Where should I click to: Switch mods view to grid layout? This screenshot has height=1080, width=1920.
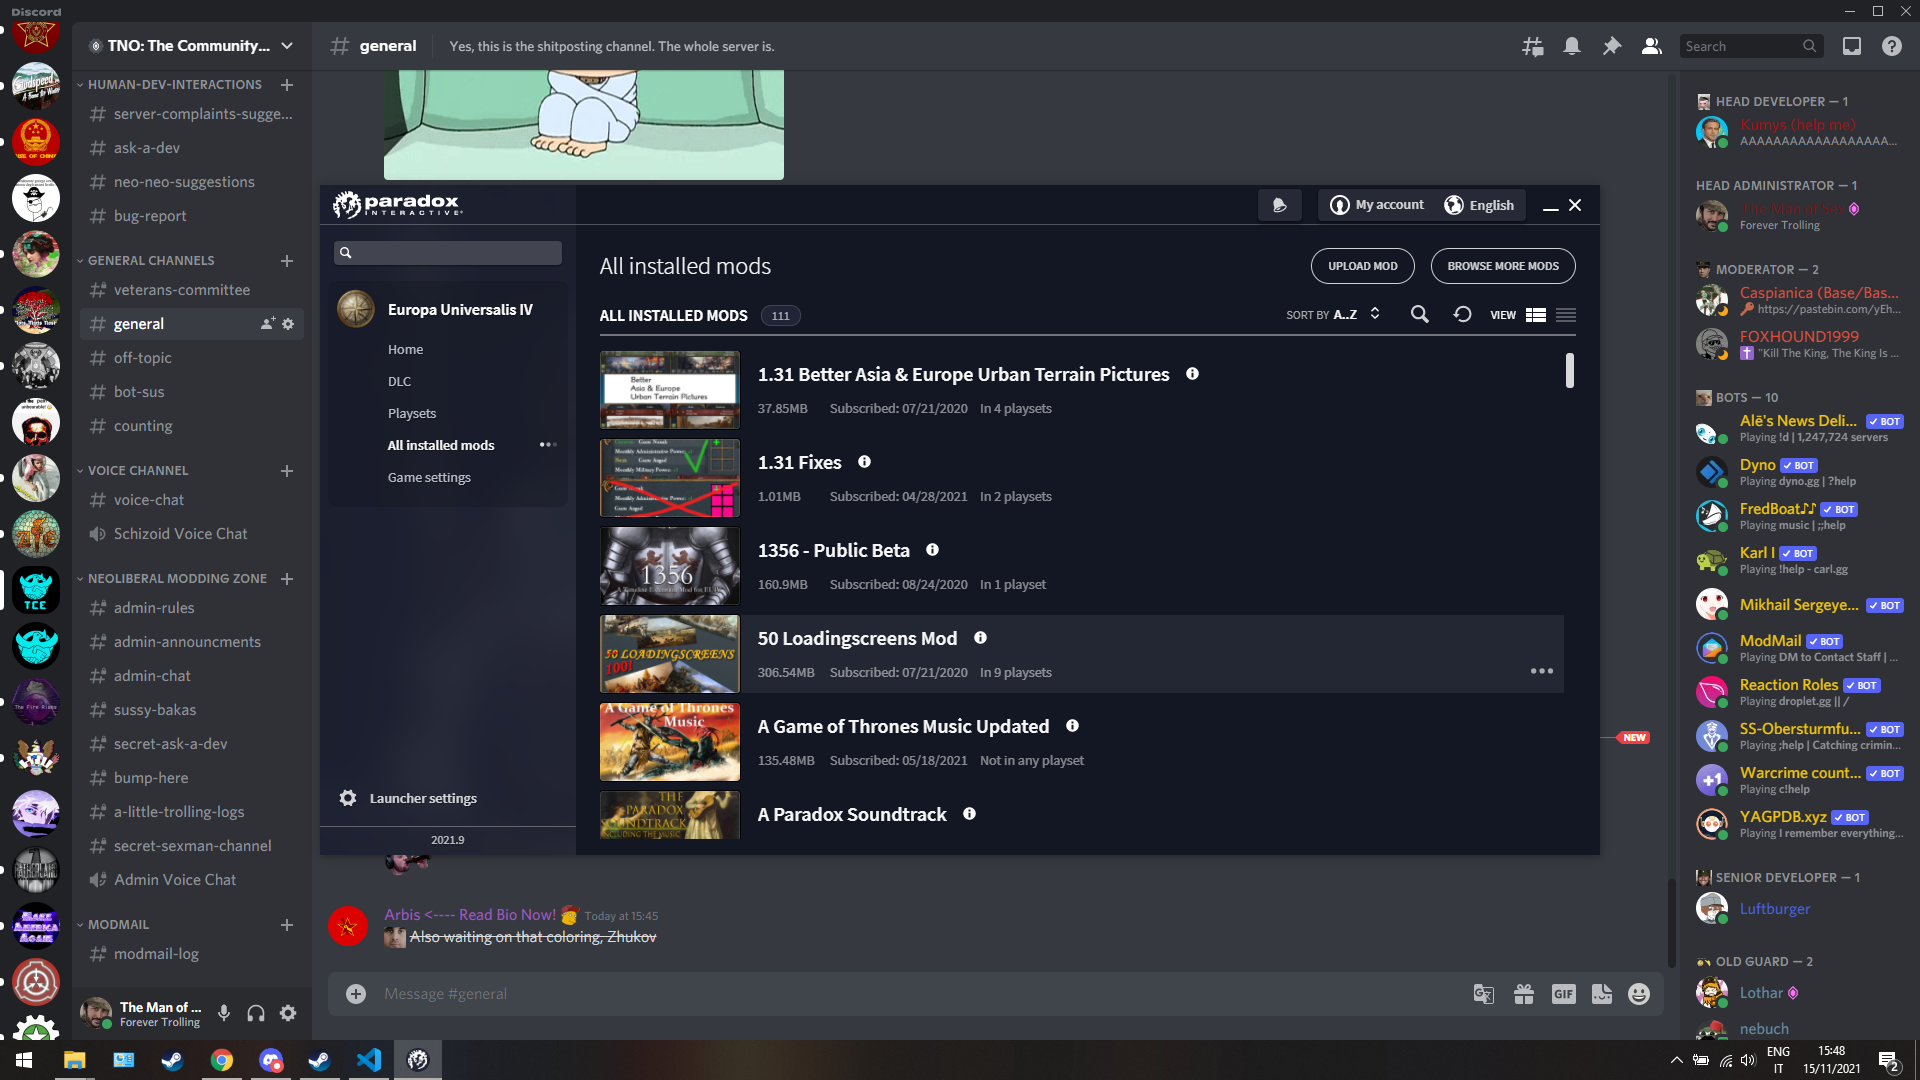pos(1535,314)
